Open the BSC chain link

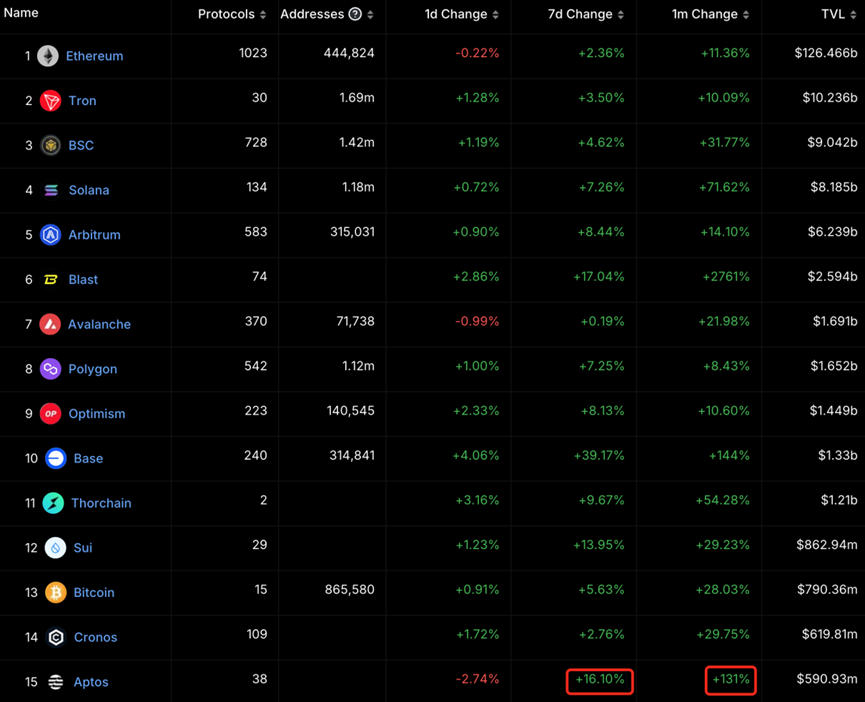pyautogui.click(x=81, y=146)
